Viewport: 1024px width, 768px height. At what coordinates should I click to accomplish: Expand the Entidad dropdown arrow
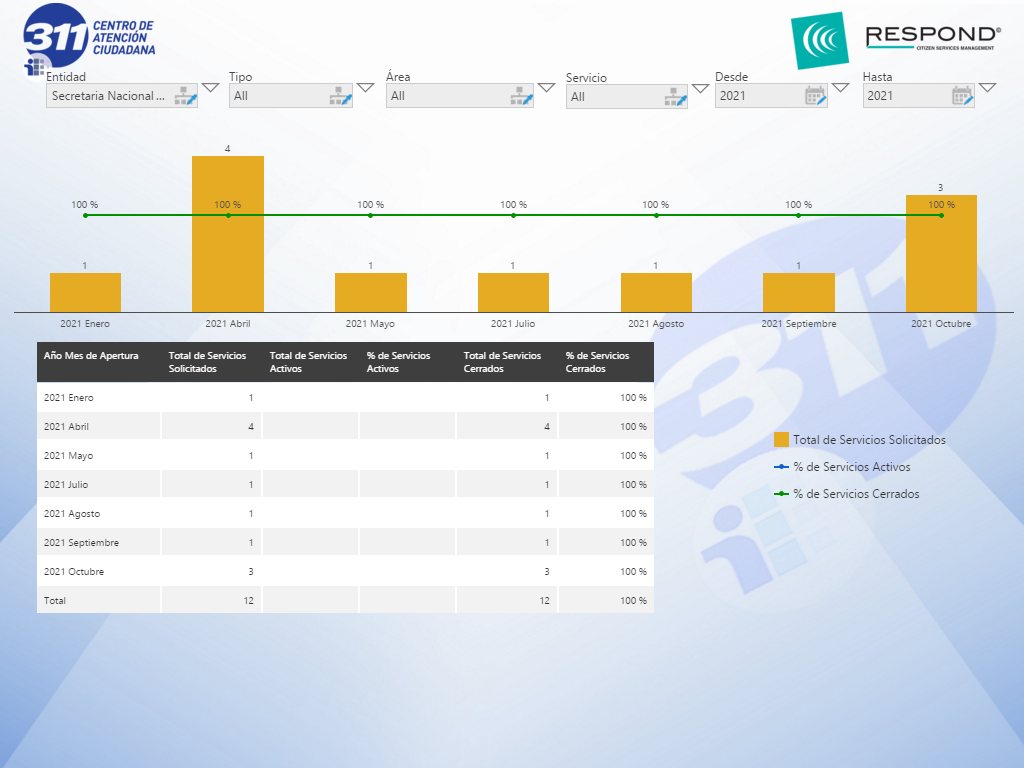[210, 88]
